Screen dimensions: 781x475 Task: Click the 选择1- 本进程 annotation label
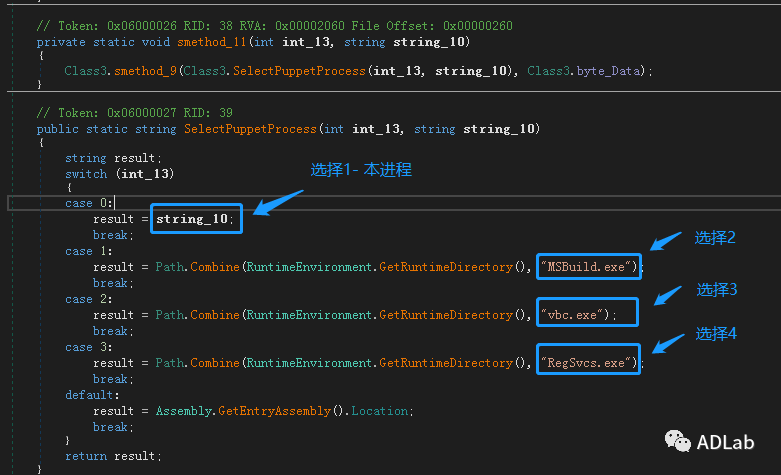pos(361,170)
